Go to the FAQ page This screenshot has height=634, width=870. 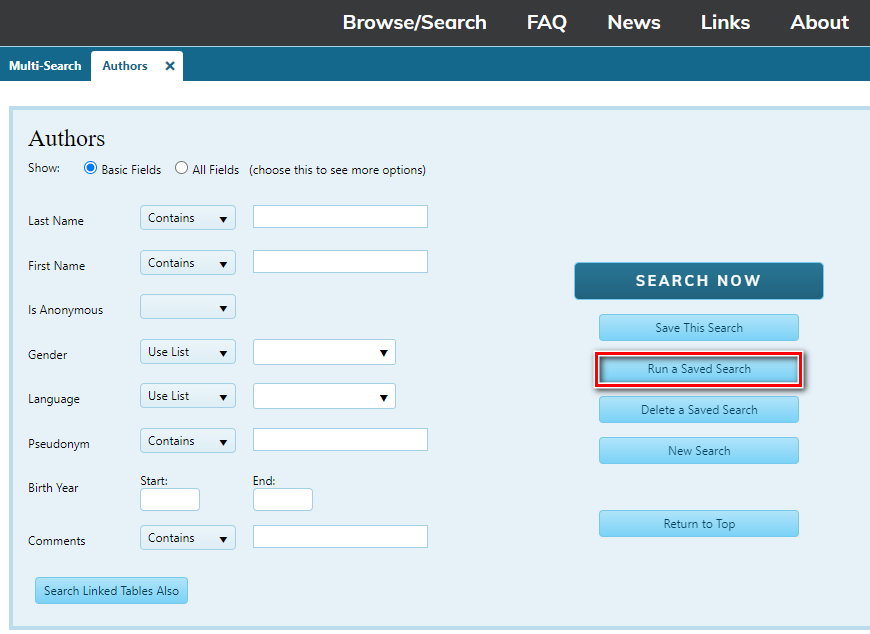(x=546, y=22)
